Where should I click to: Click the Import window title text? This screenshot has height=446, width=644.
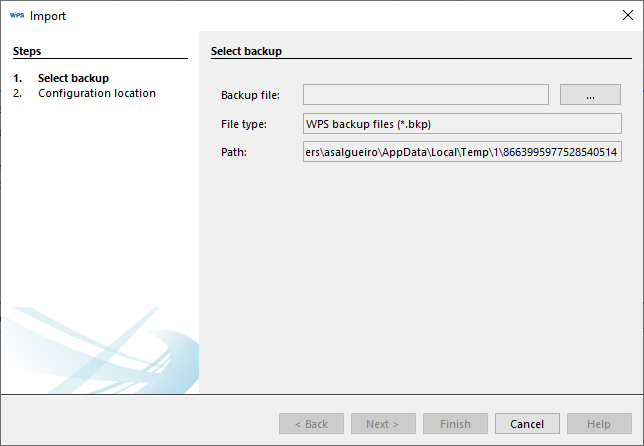pyautogui.click(x=48, y=16)
